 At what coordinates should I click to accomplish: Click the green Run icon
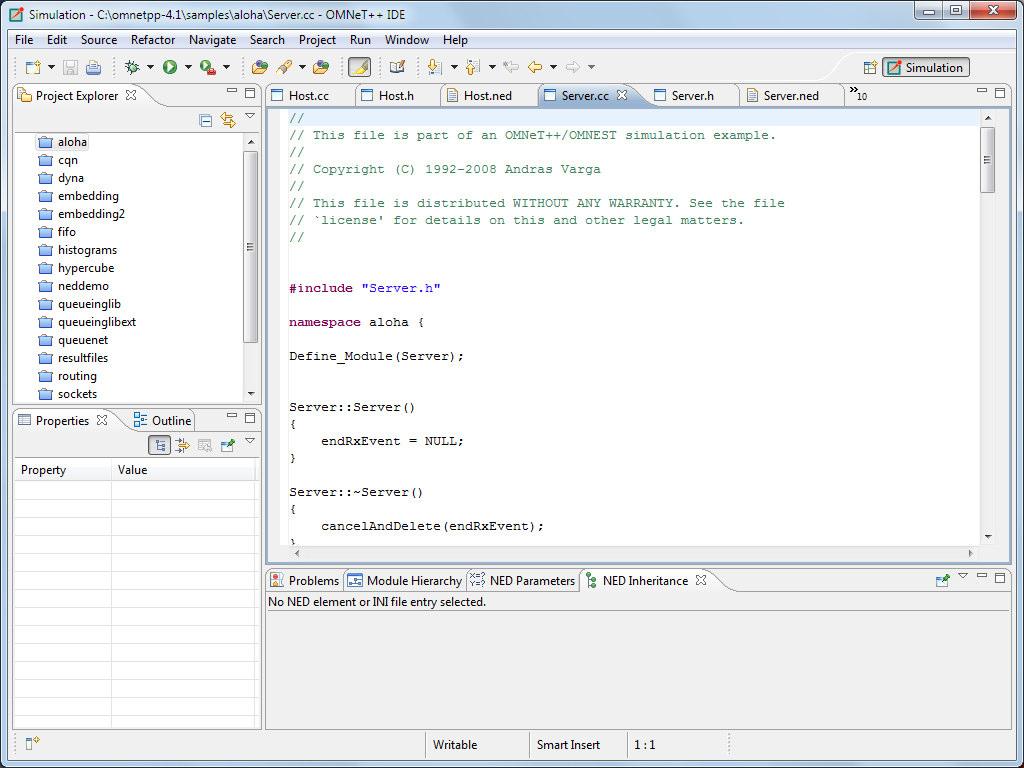(170, 67)
